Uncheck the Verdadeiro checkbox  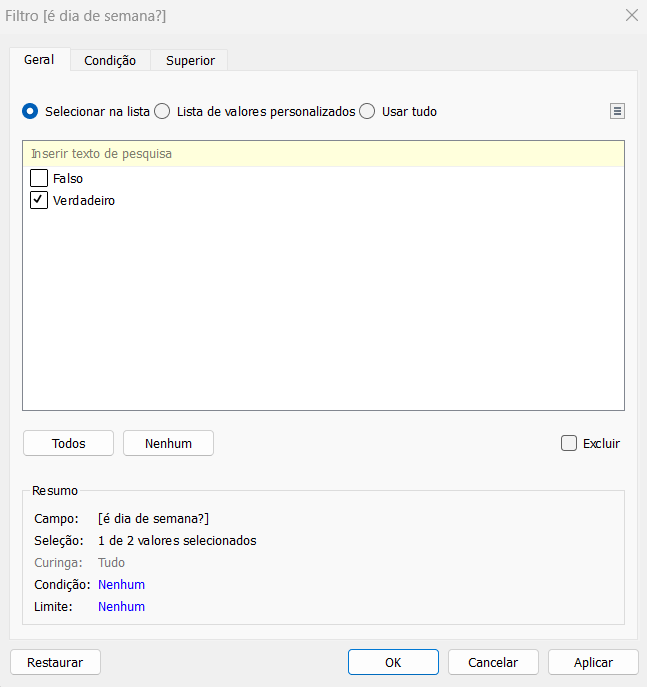(39, 200)
